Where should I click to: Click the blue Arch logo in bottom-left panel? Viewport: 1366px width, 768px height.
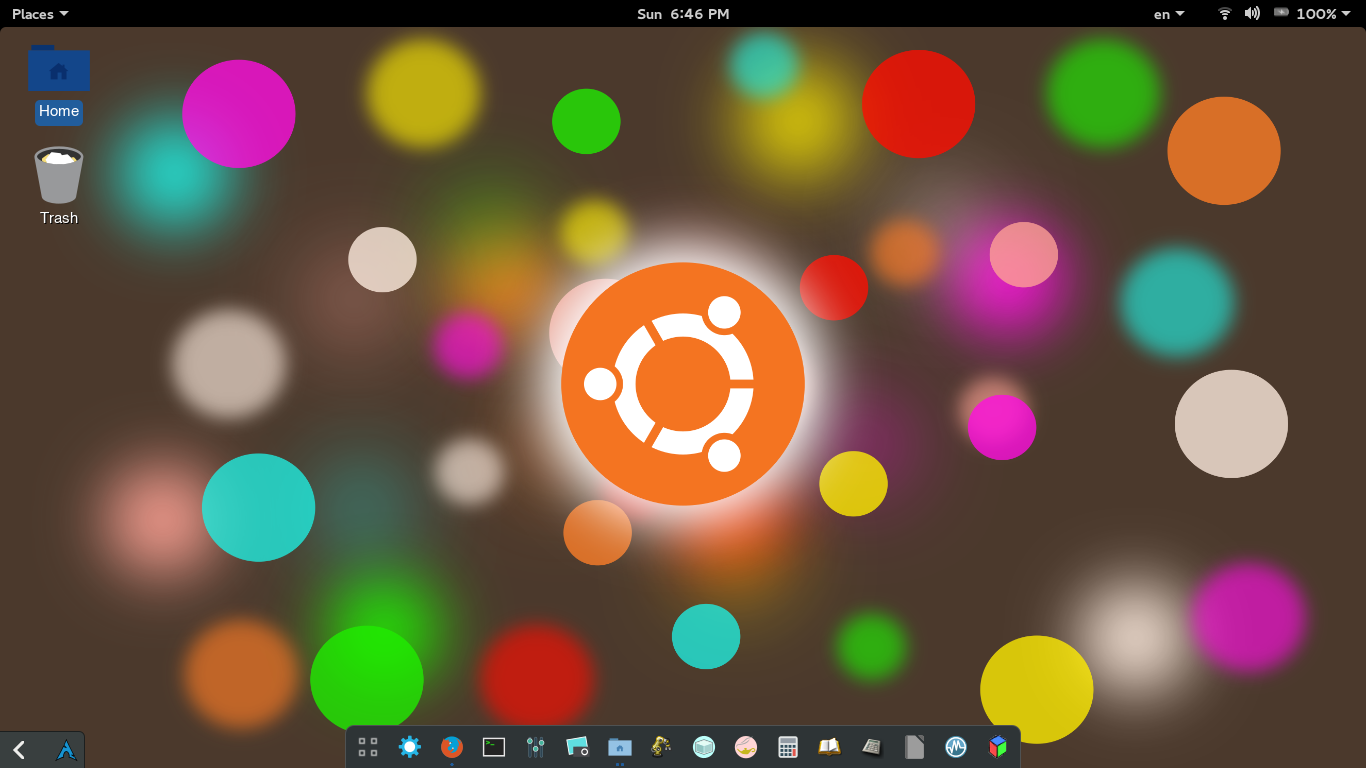click(x=66, y=750)
